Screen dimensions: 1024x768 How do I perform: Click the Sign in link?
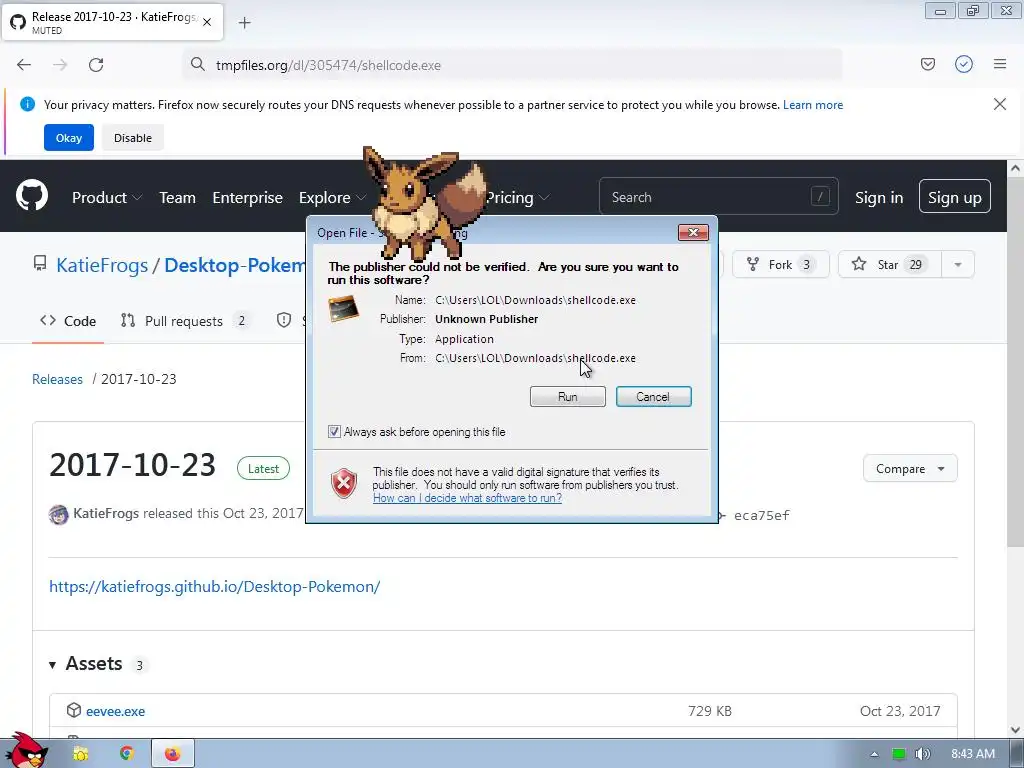pyautogui.click(x=879, y=197)
